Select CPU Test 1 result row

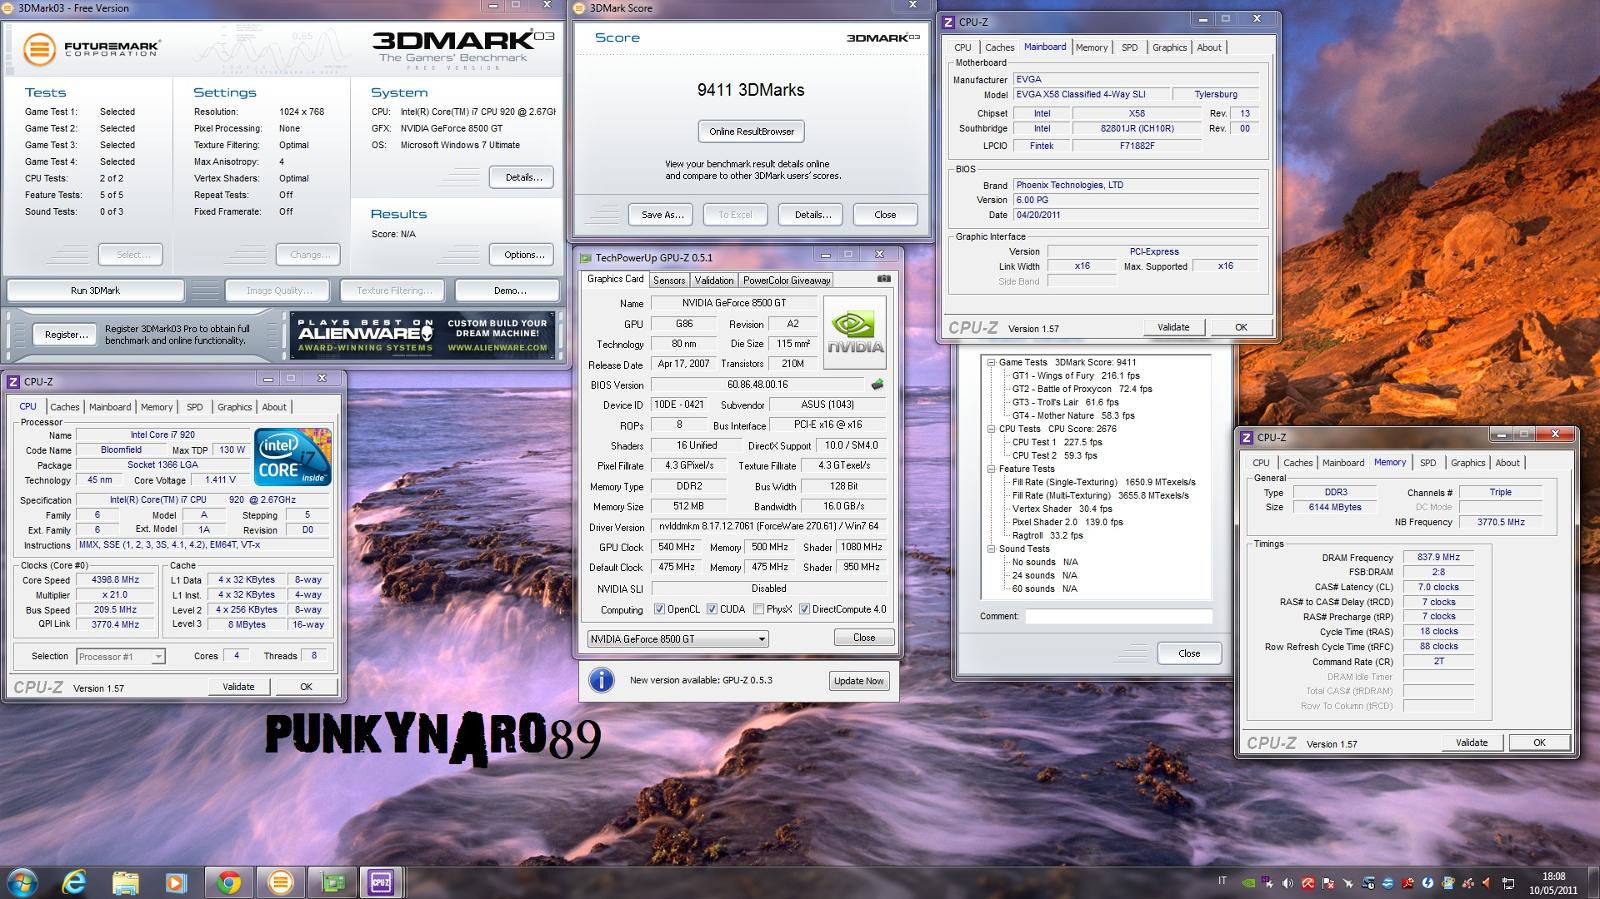click(1057, 442)
